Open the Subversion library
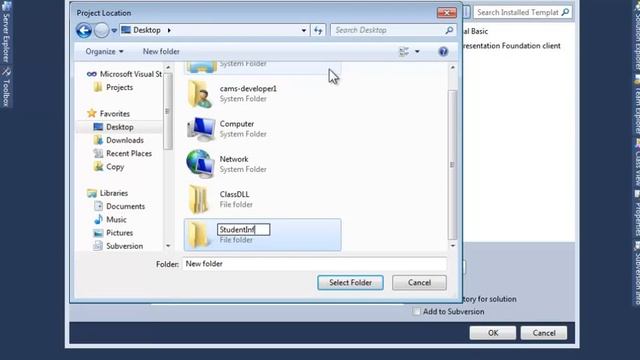 click(x=118, y=246)
